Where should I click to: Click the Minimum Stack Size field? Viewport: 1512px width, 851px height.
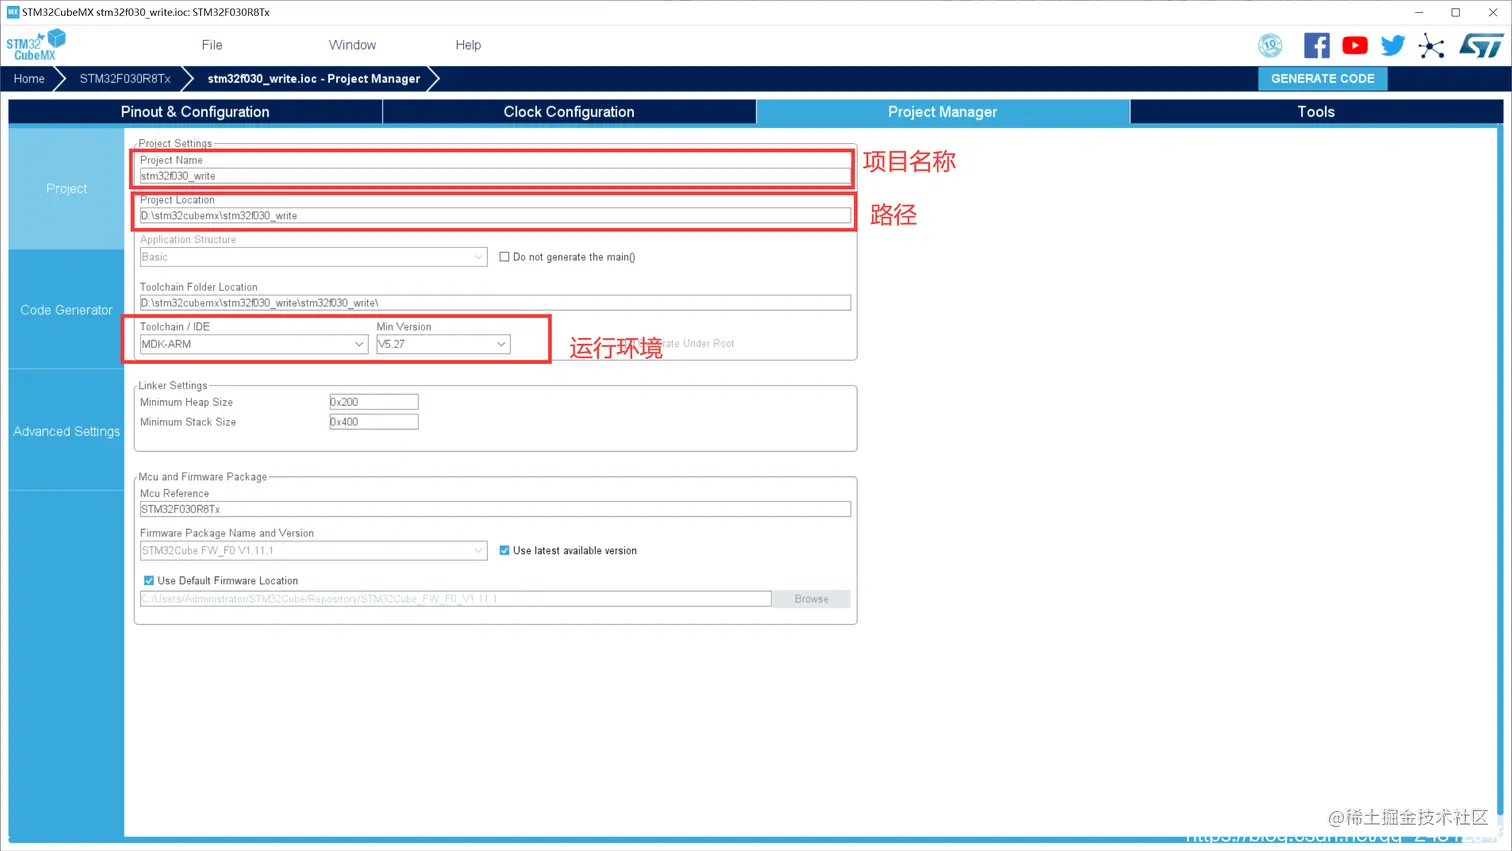click(374, 422)
